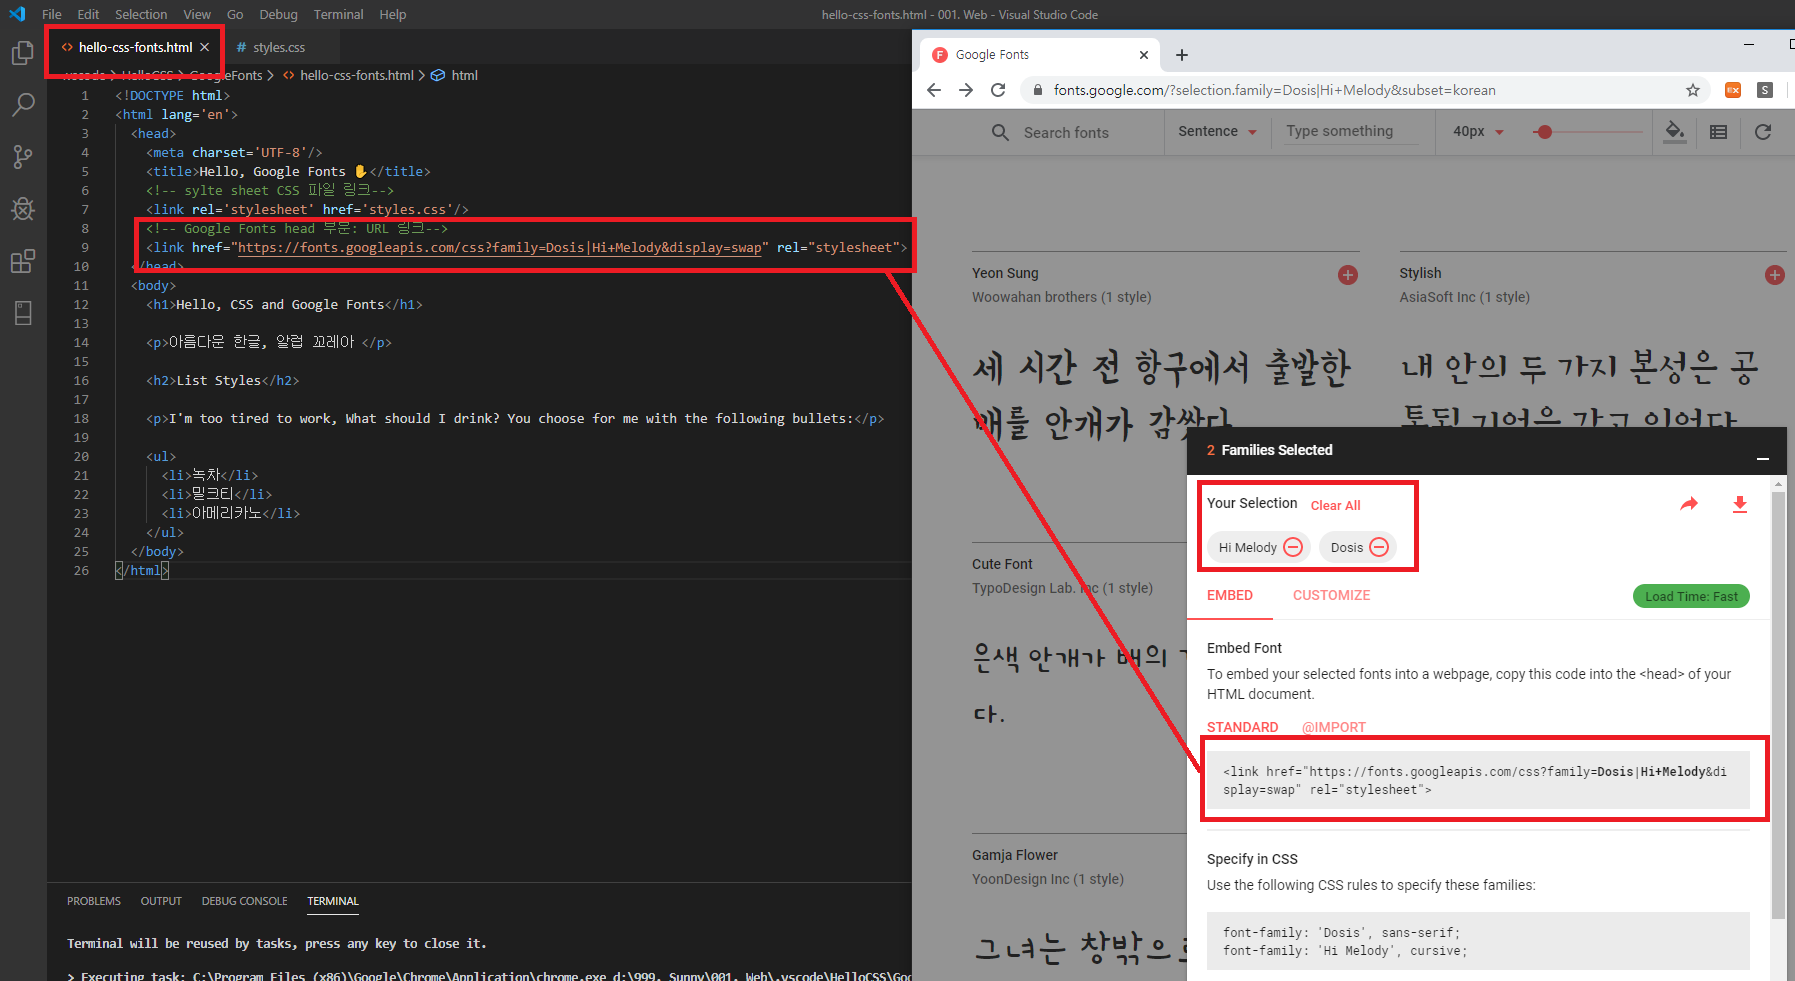This screenshot has width=1795, height=981.
Task: Open the Debug menu
Action: [x=278, y=14]
